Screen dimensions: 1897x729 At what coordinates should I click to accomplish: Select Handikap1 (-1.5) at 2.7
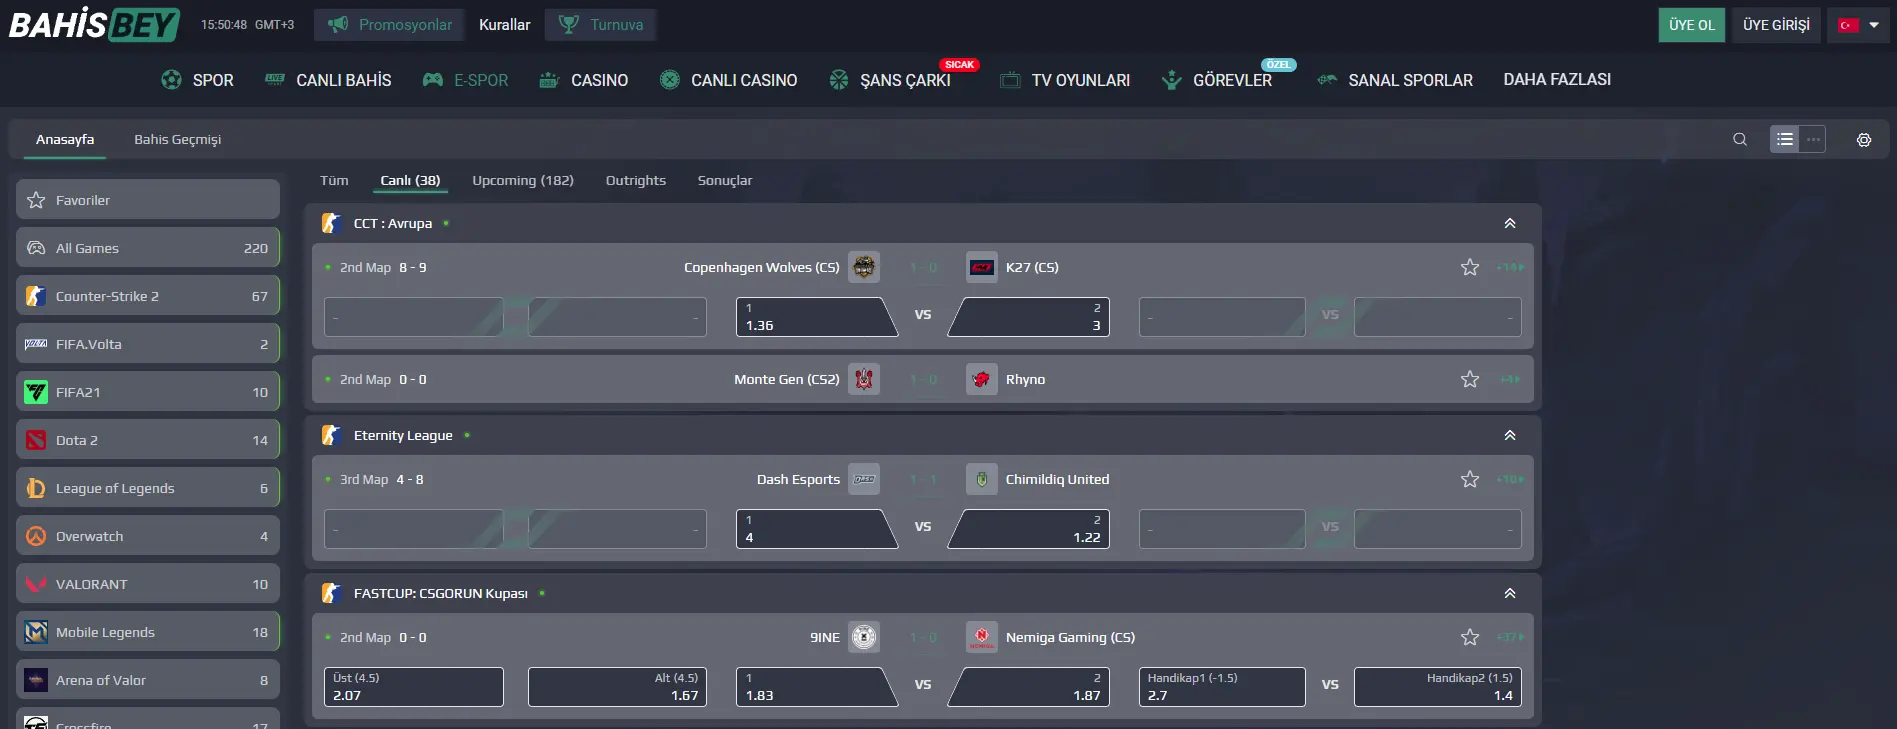(x=1222, y=687)
